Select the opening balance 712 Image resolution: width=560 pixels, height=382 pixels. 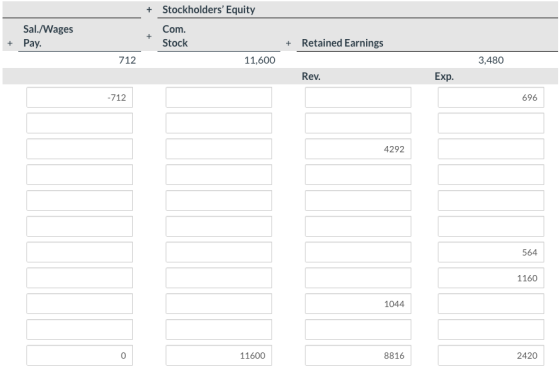click(127, 60)
